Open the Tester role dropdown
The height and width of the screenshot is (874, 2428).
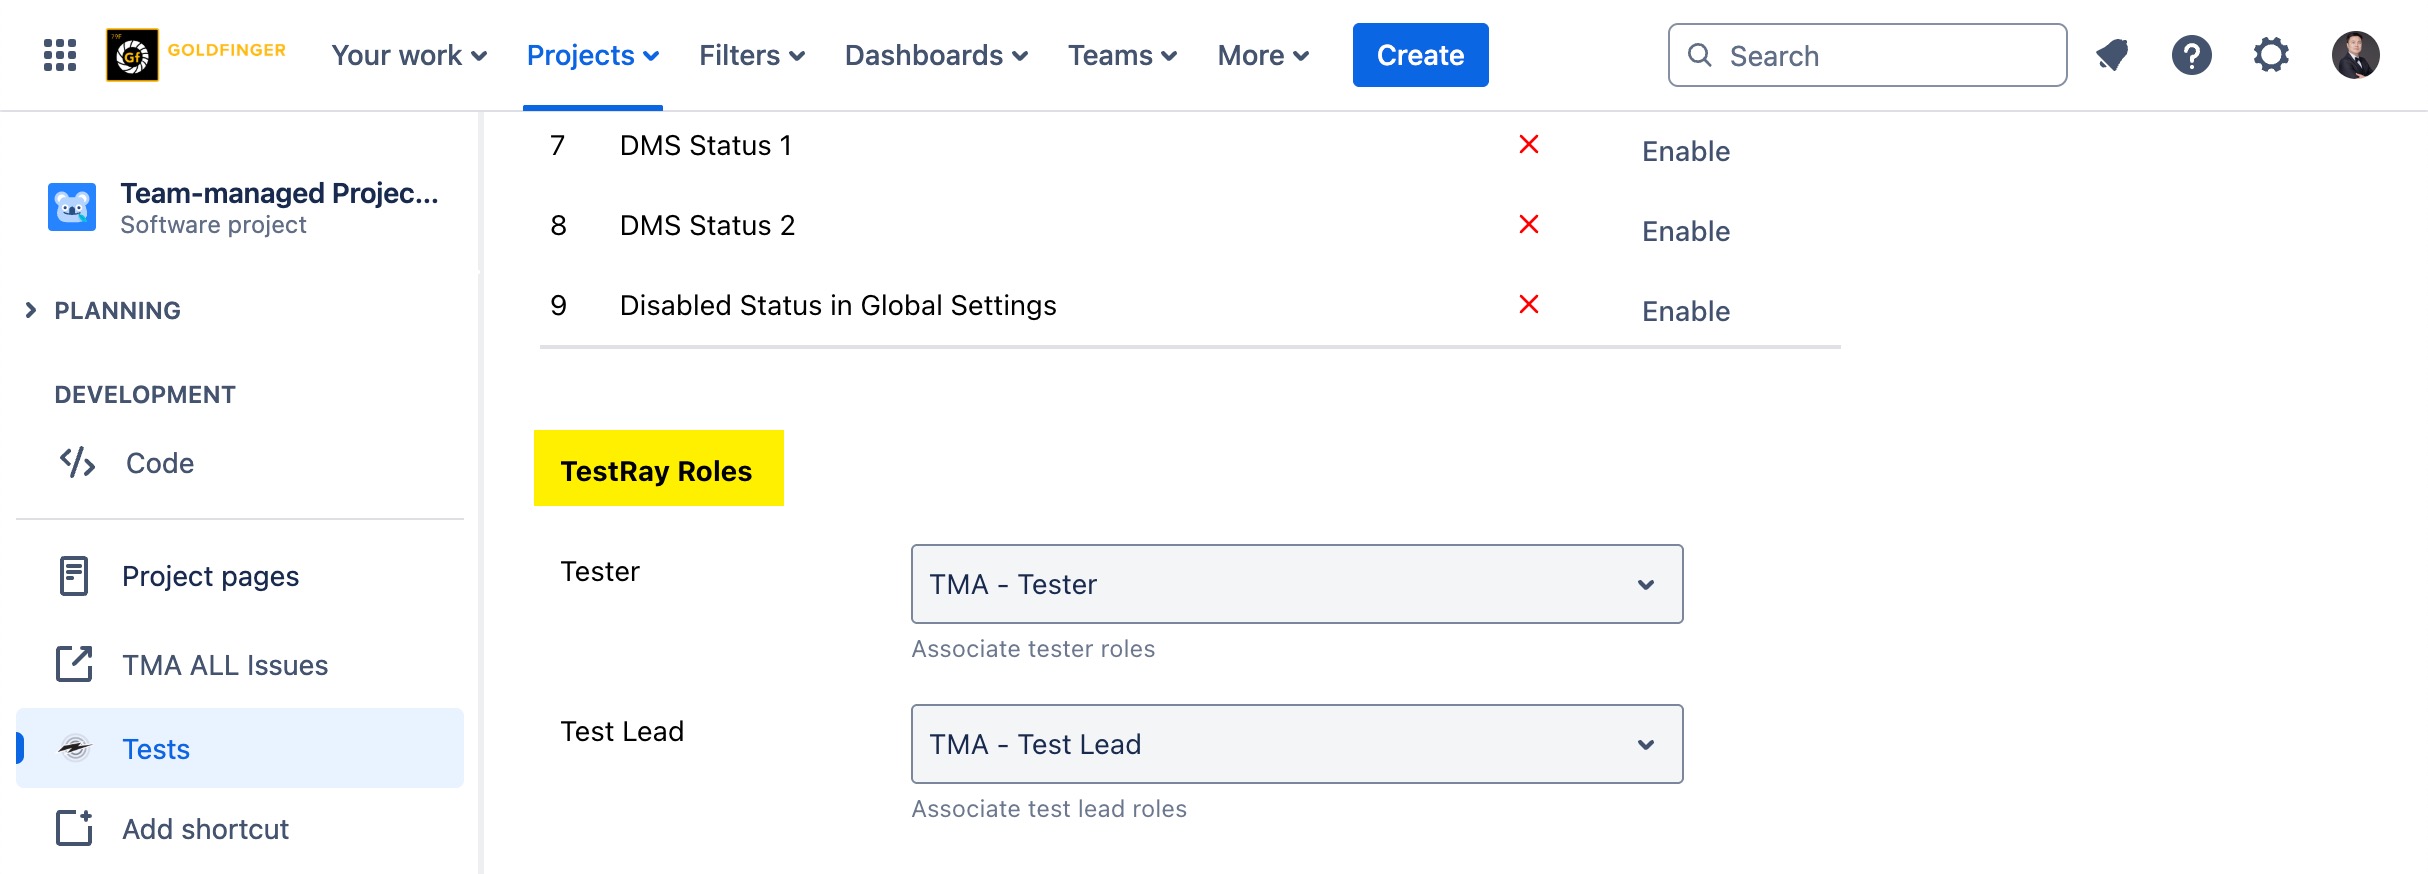point(1296,584)
